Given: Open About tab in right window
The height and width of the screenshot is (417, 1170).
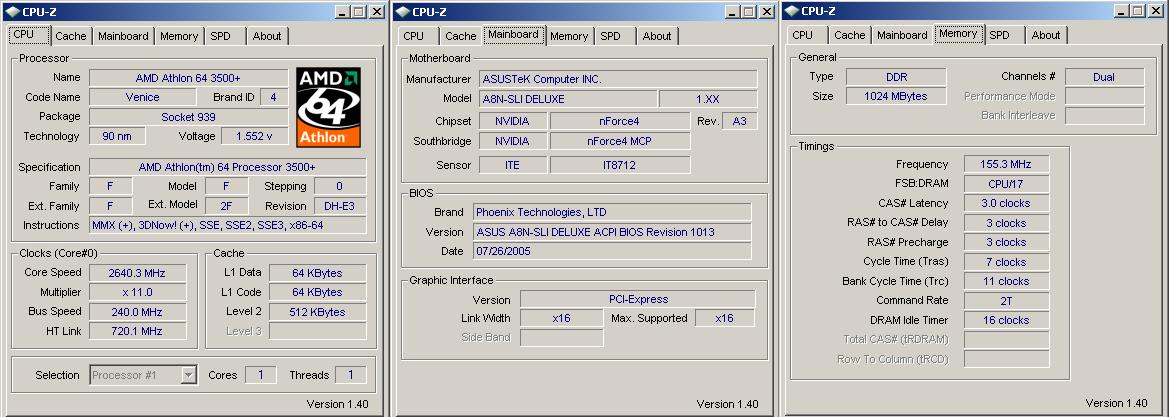Looking at the screenshot, I should pos(1046,35).
